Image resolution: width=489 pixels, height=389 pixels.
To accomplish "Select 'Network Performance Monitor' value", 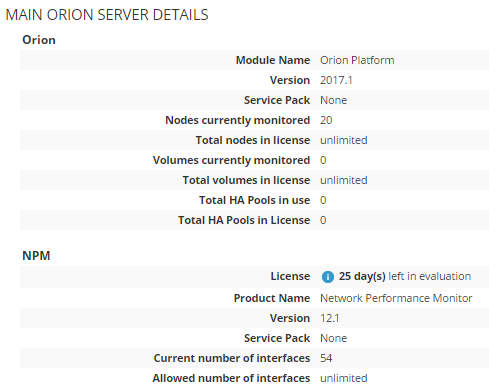I will coord(396,298).
